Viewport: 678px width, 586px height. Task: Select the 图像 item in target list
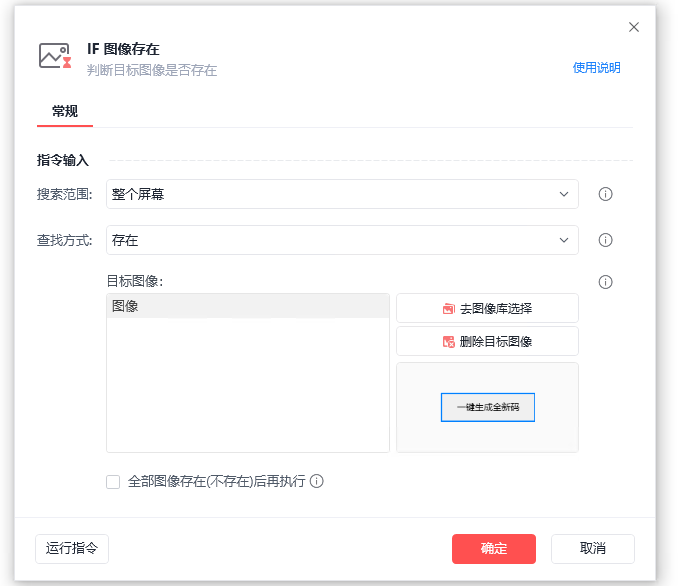click(248, 306)
